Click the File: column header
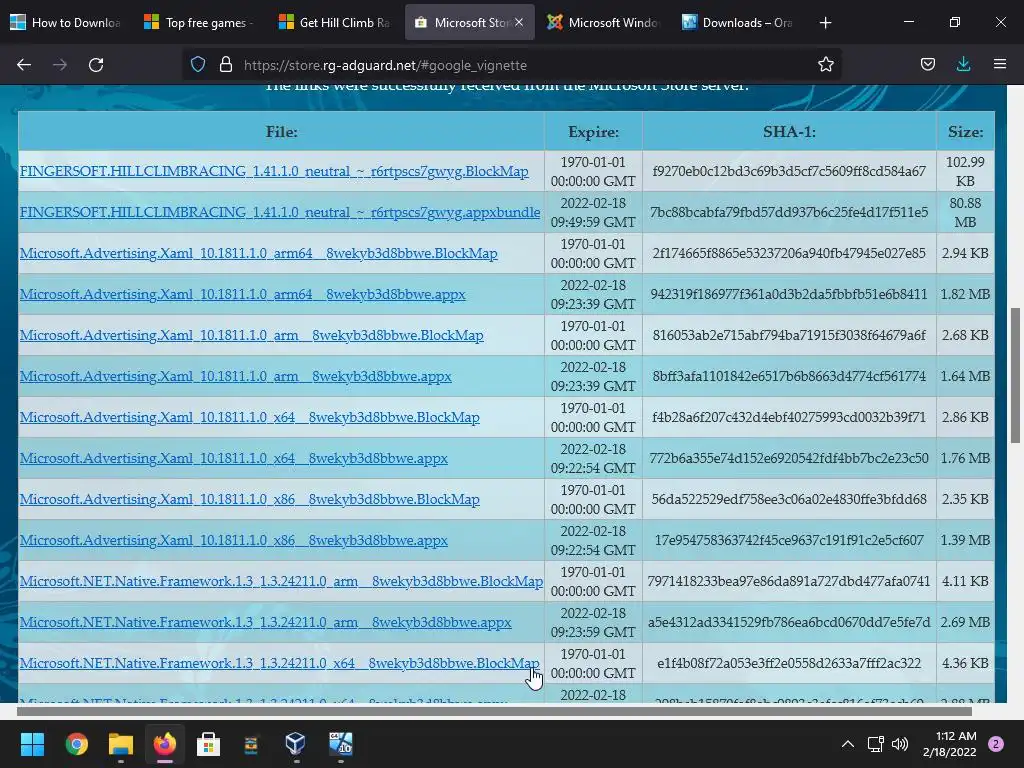 point(281,132)
